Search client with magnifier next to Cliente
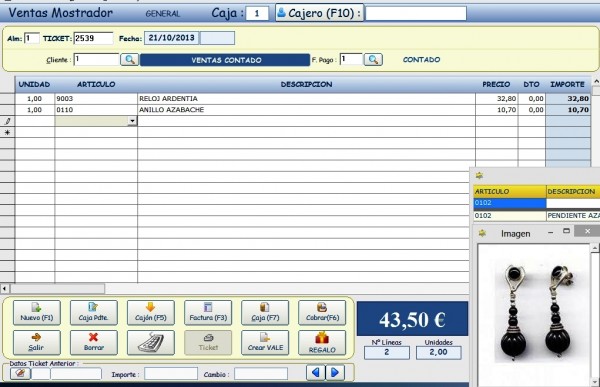The image size is (600, 387). tap(130, 60)
